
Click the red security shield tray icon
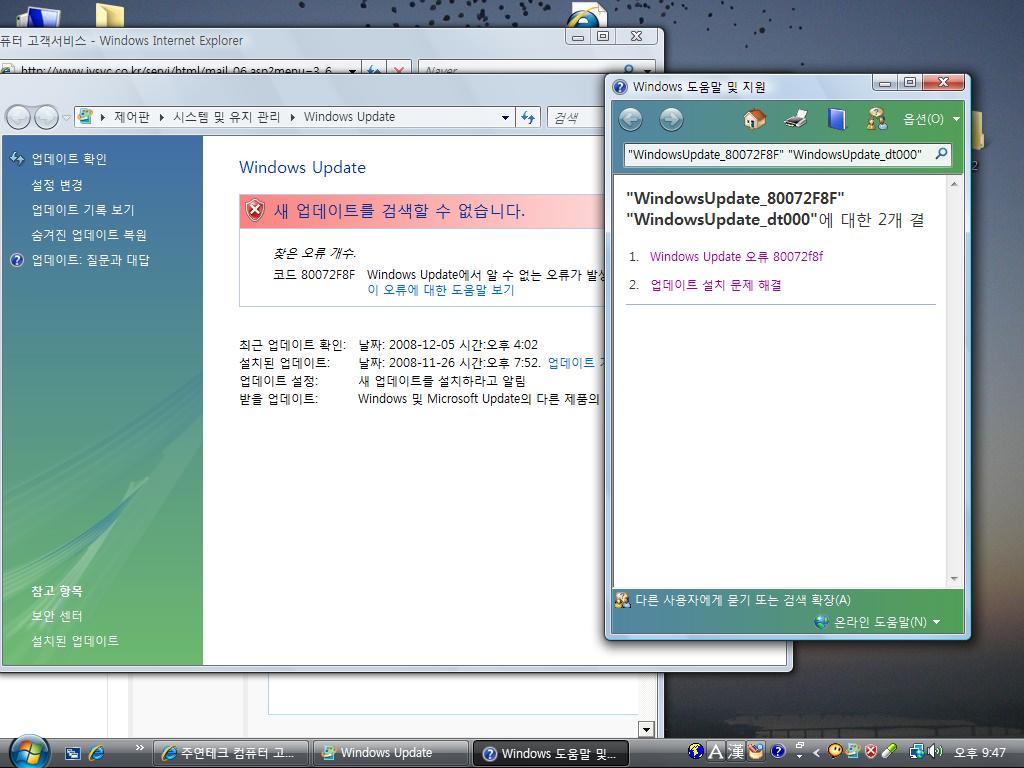click(871, 752)
